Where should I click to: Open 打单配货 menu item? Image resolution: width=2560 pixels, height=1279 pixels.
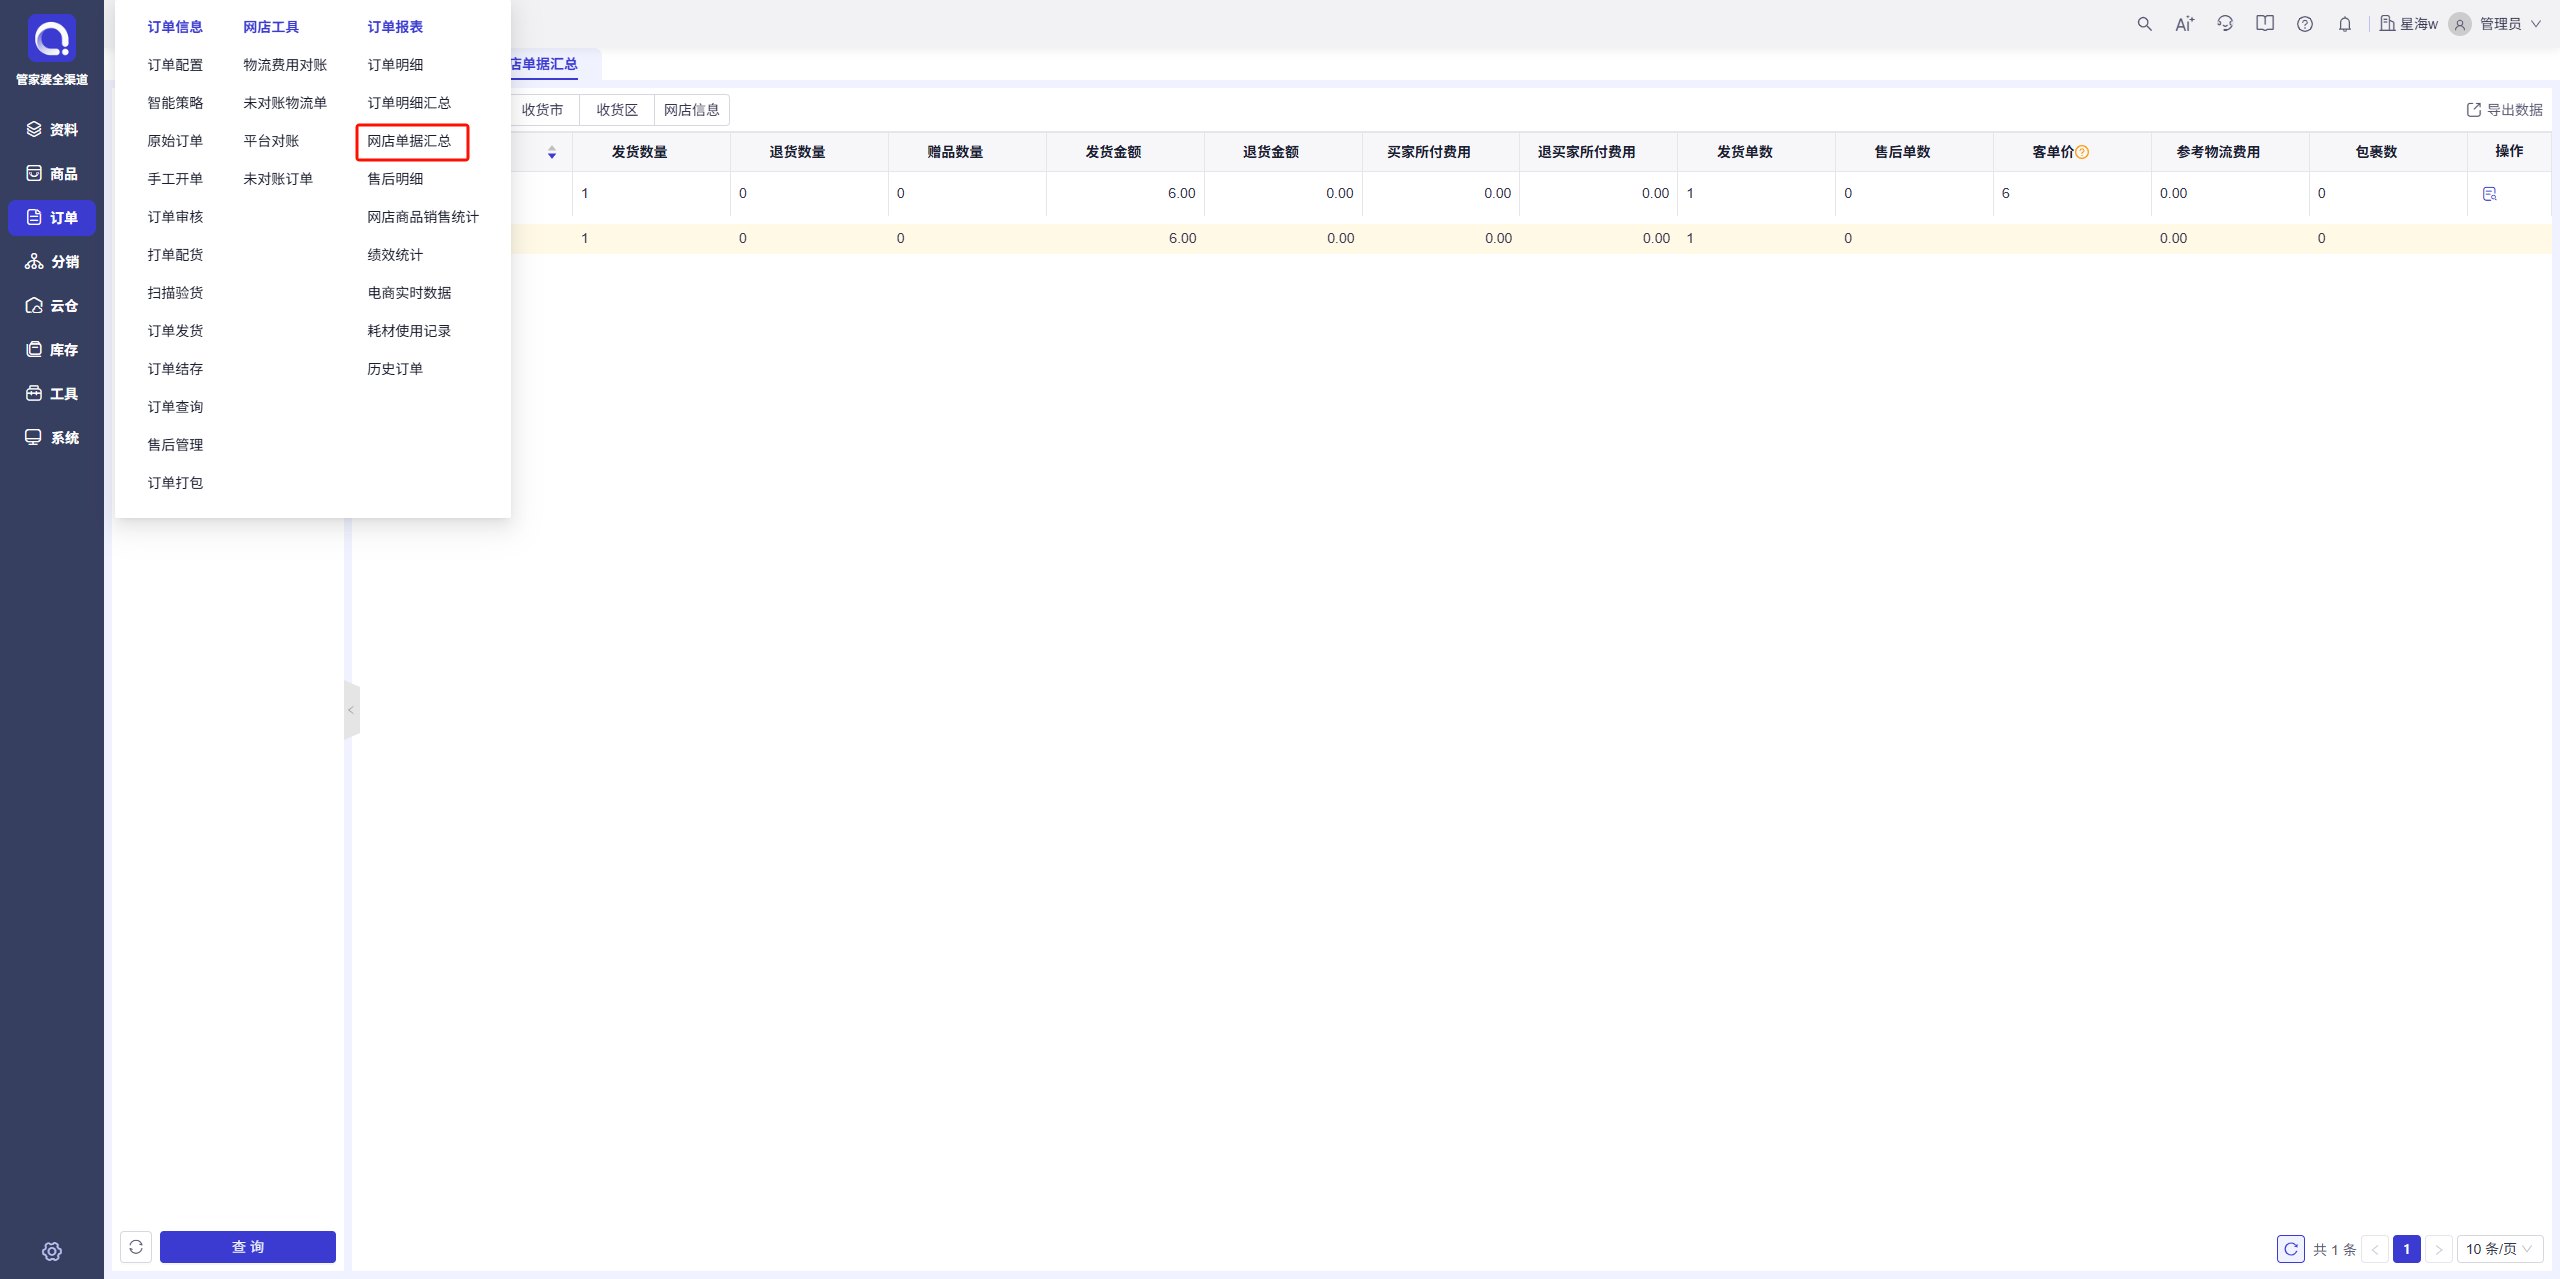click(175, 255)
